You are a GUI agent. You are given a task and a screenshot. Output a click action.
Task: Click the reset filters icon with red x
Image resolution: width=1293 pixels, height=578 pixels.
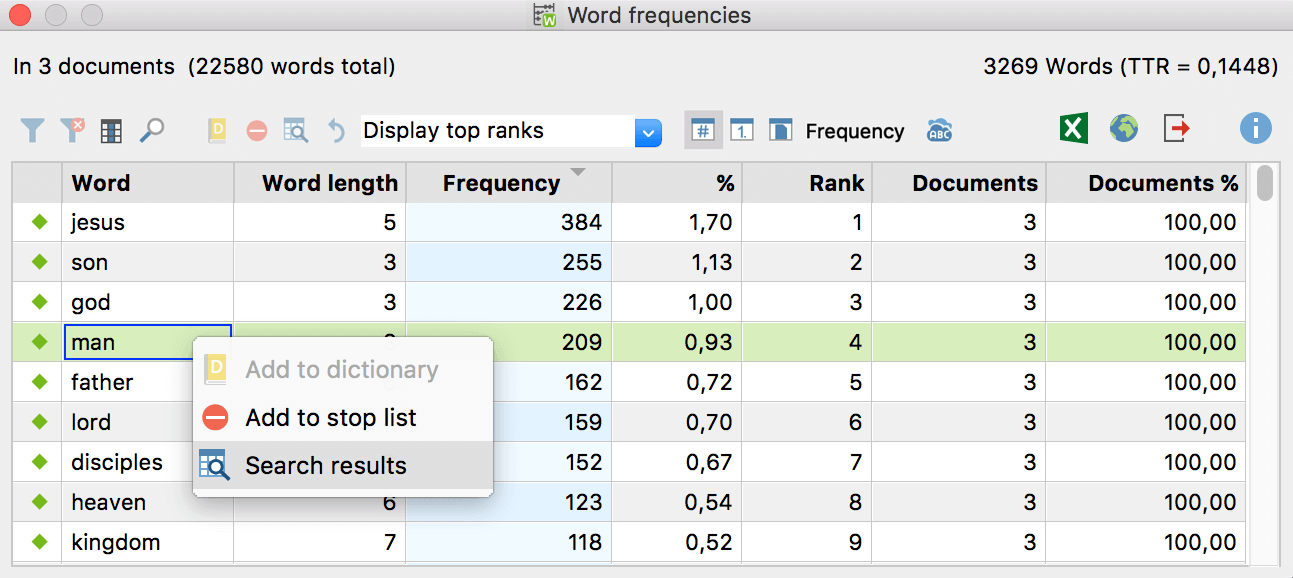click(72, 130)
